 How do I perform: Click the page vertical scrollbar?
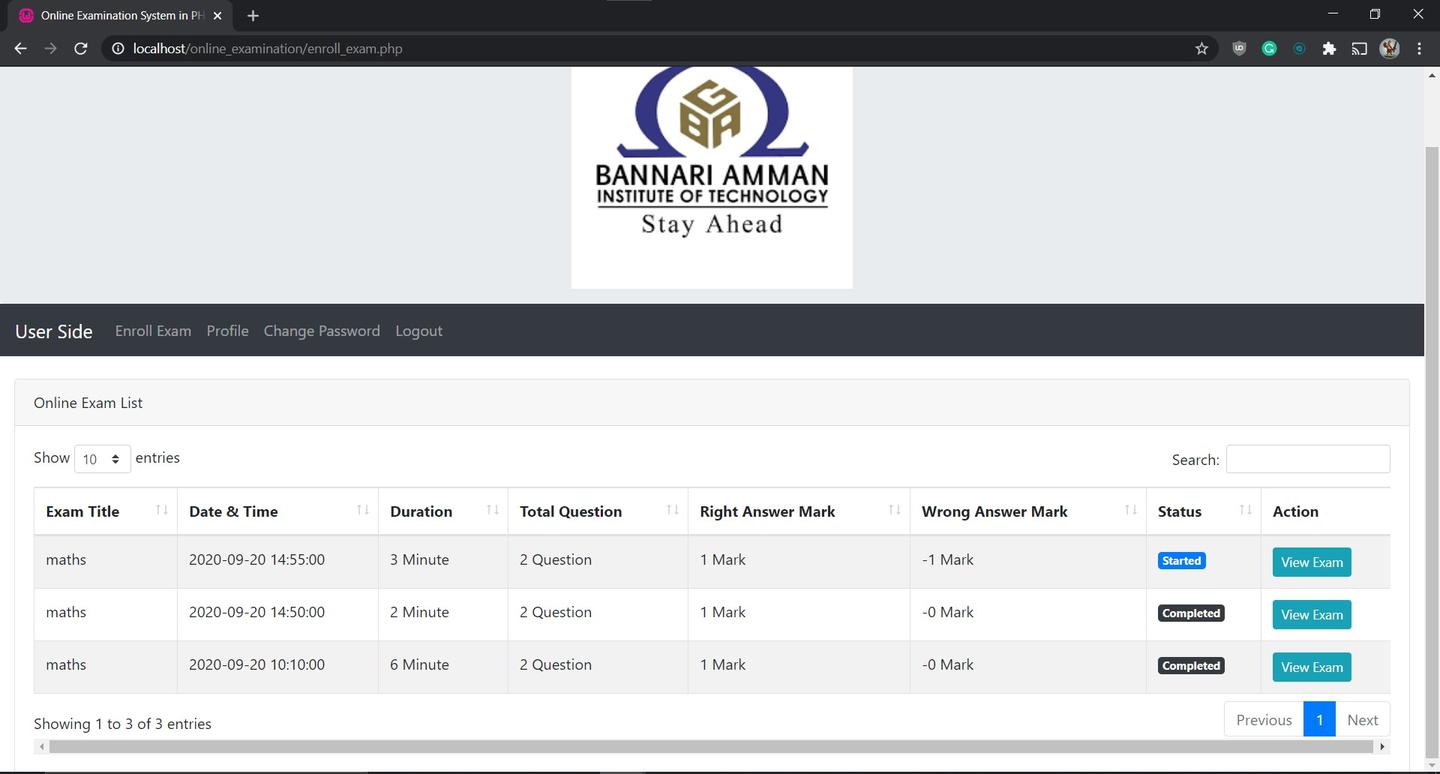pyautogui.click(x=1432, y=452)
